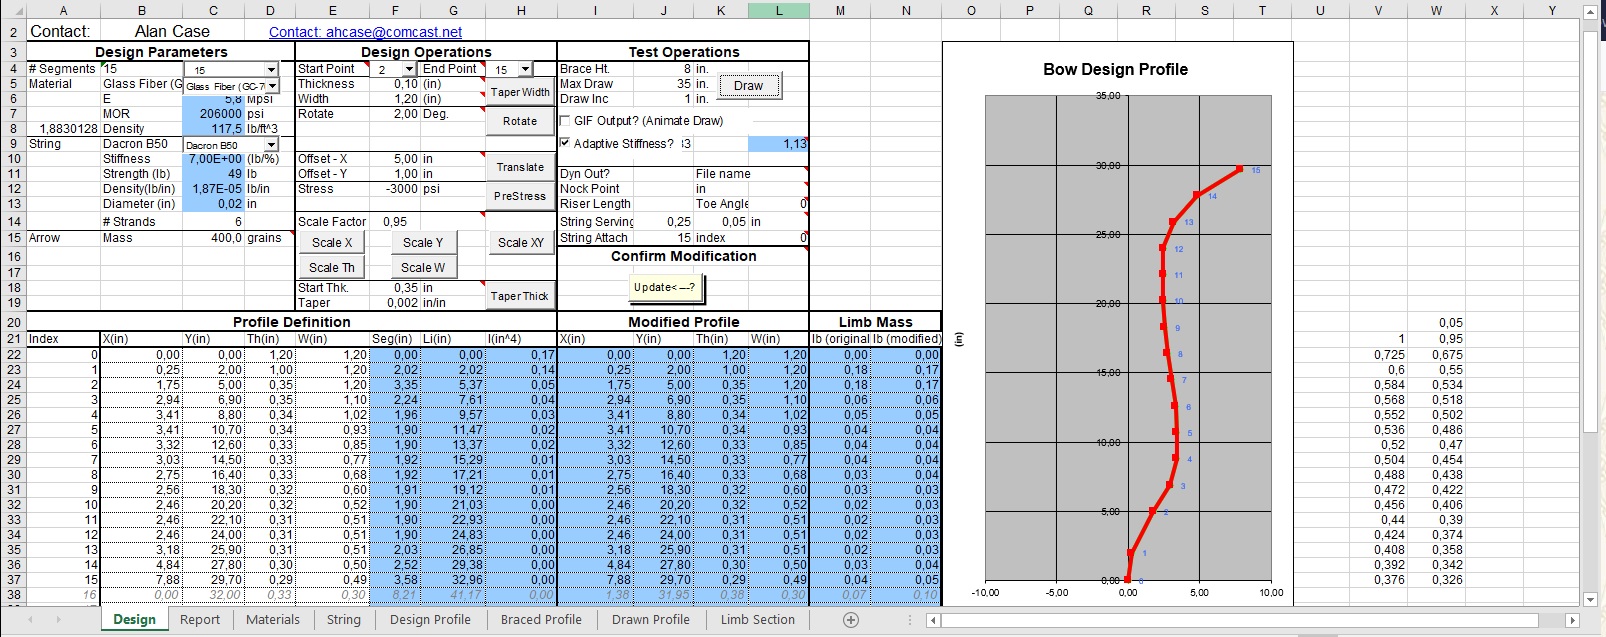Click the add new sheet plus icon
This screenshot has height=637, width=1606.
pyautogui.click(x=851, y=620)
